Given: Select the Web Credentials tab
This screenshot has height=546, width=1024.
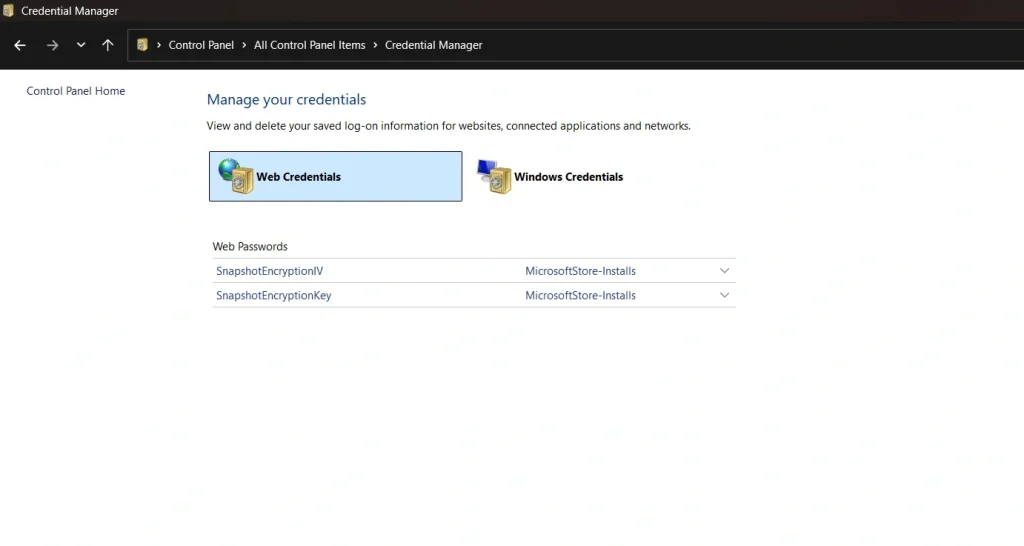Looking at the screenshot, I should [x=336, y=176].
